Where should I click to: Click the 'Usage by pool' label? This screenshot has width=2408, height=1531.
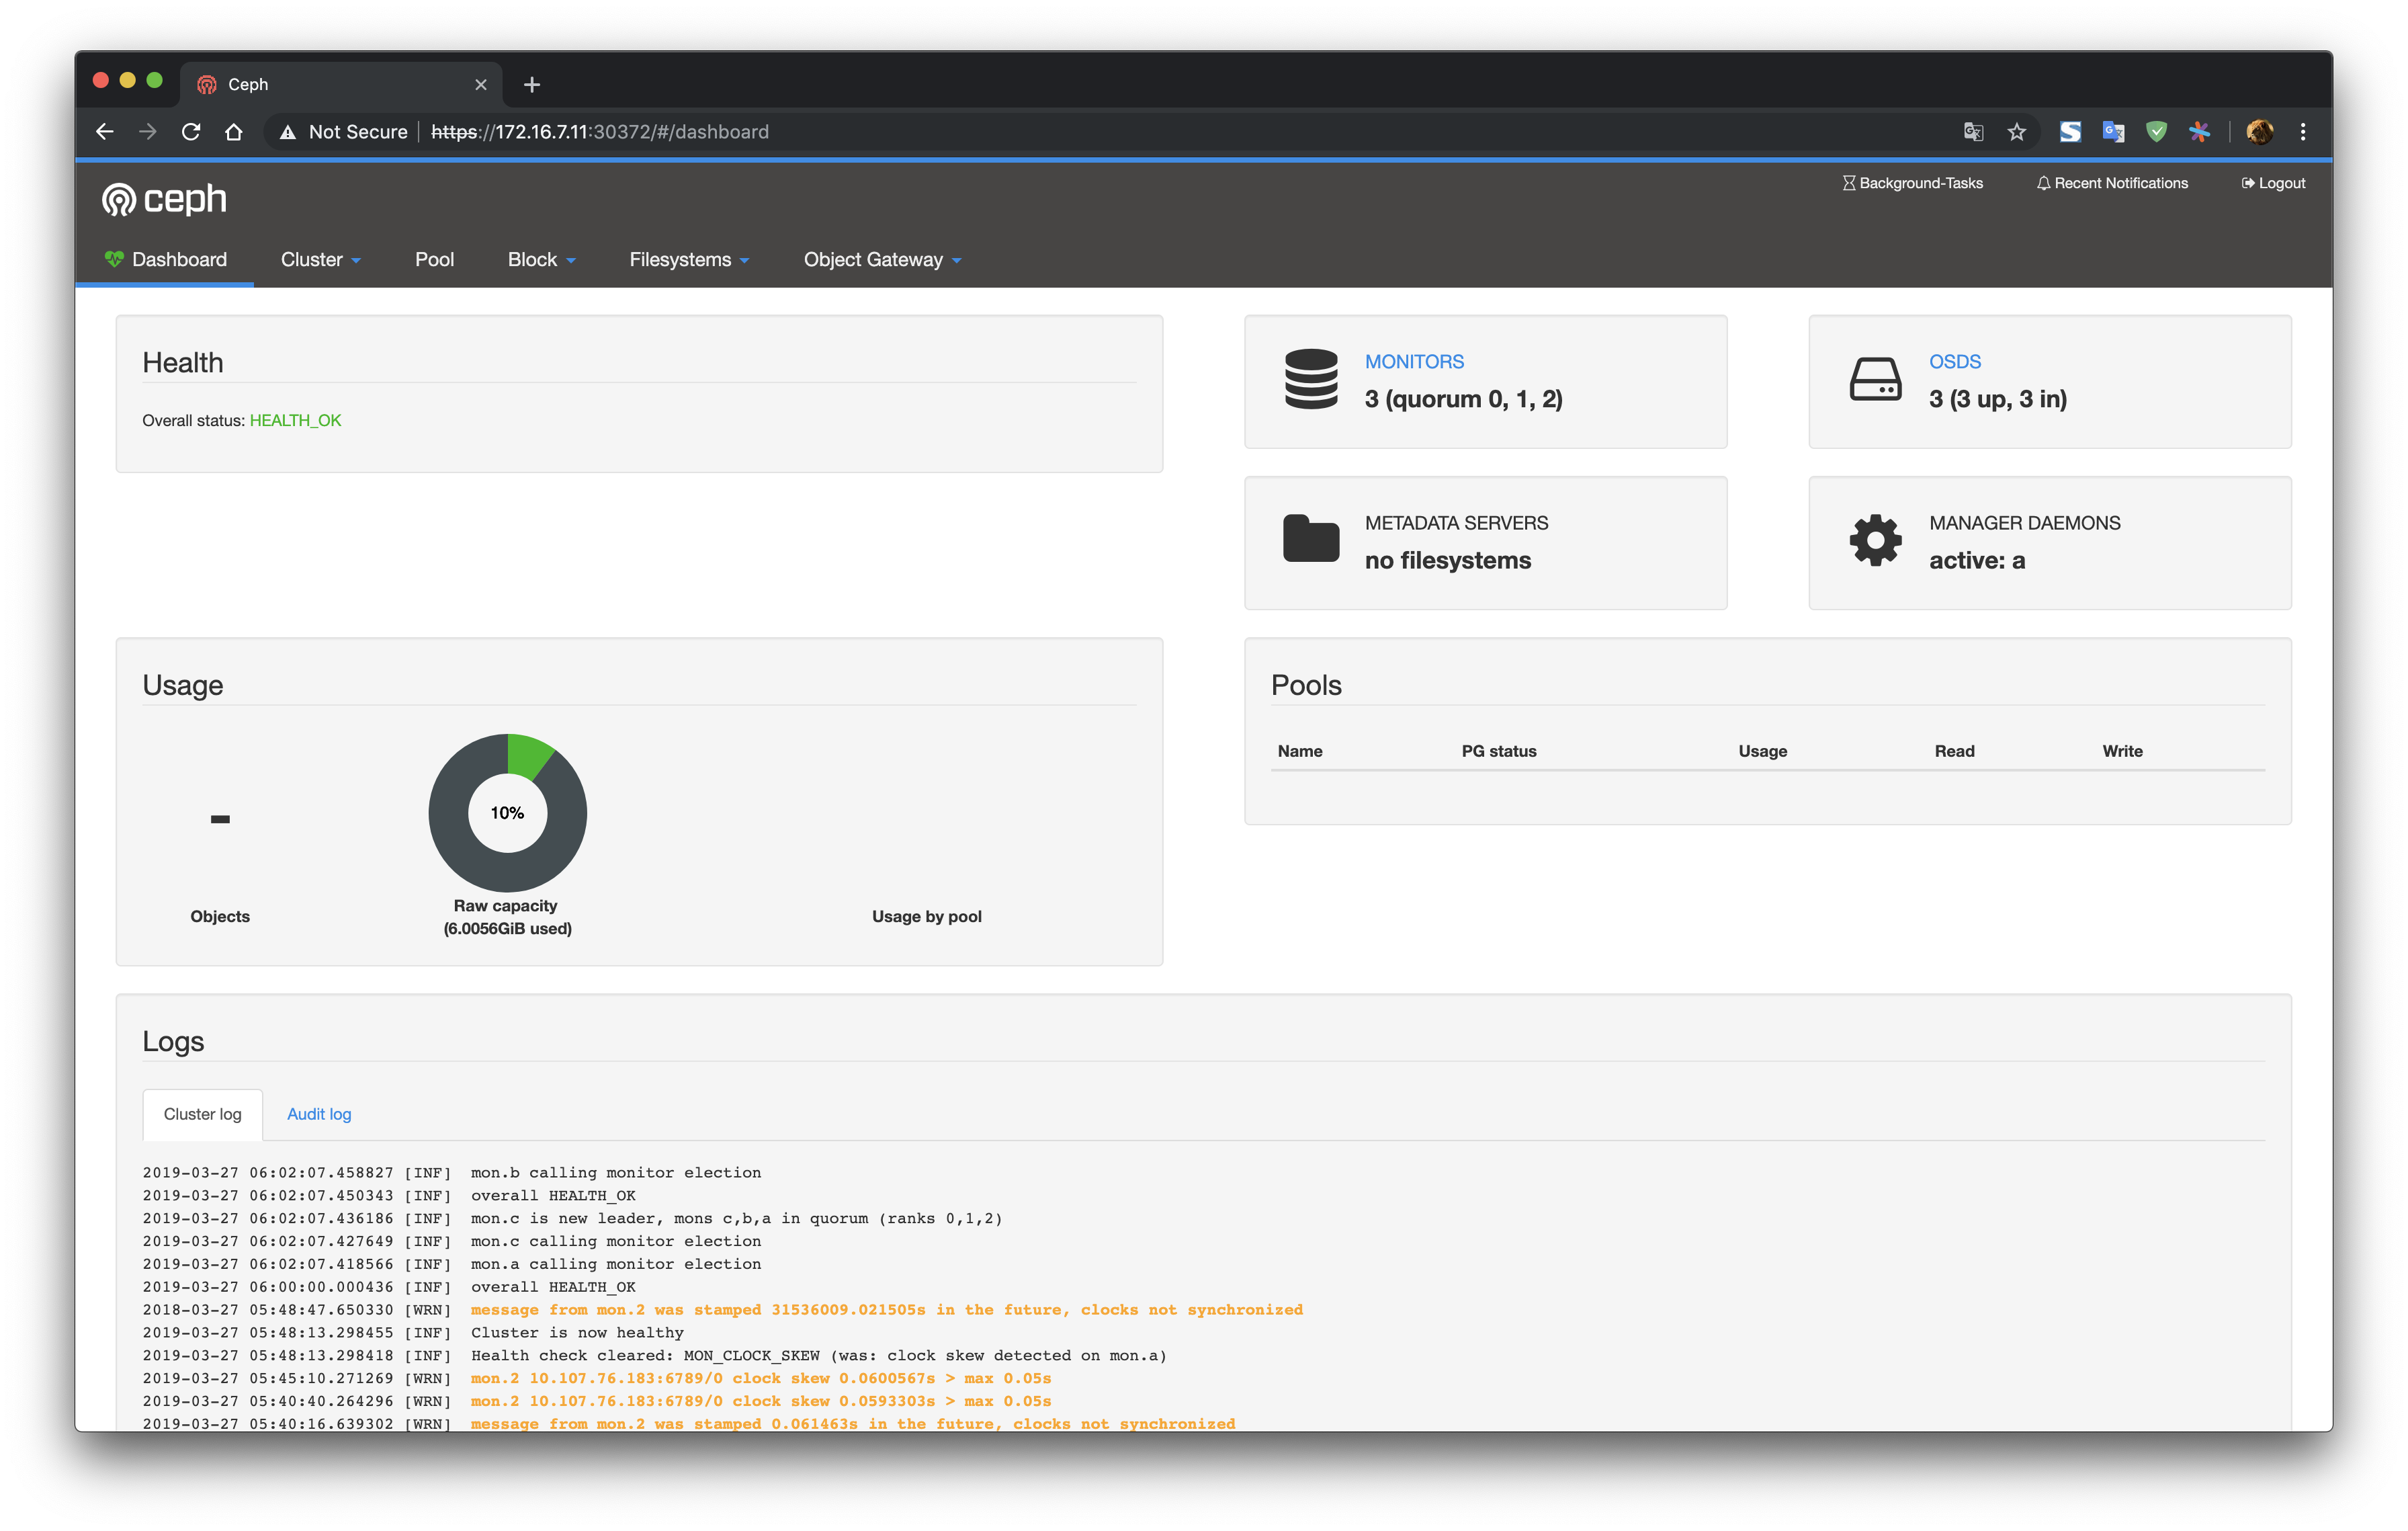click(x=926, y=916)
